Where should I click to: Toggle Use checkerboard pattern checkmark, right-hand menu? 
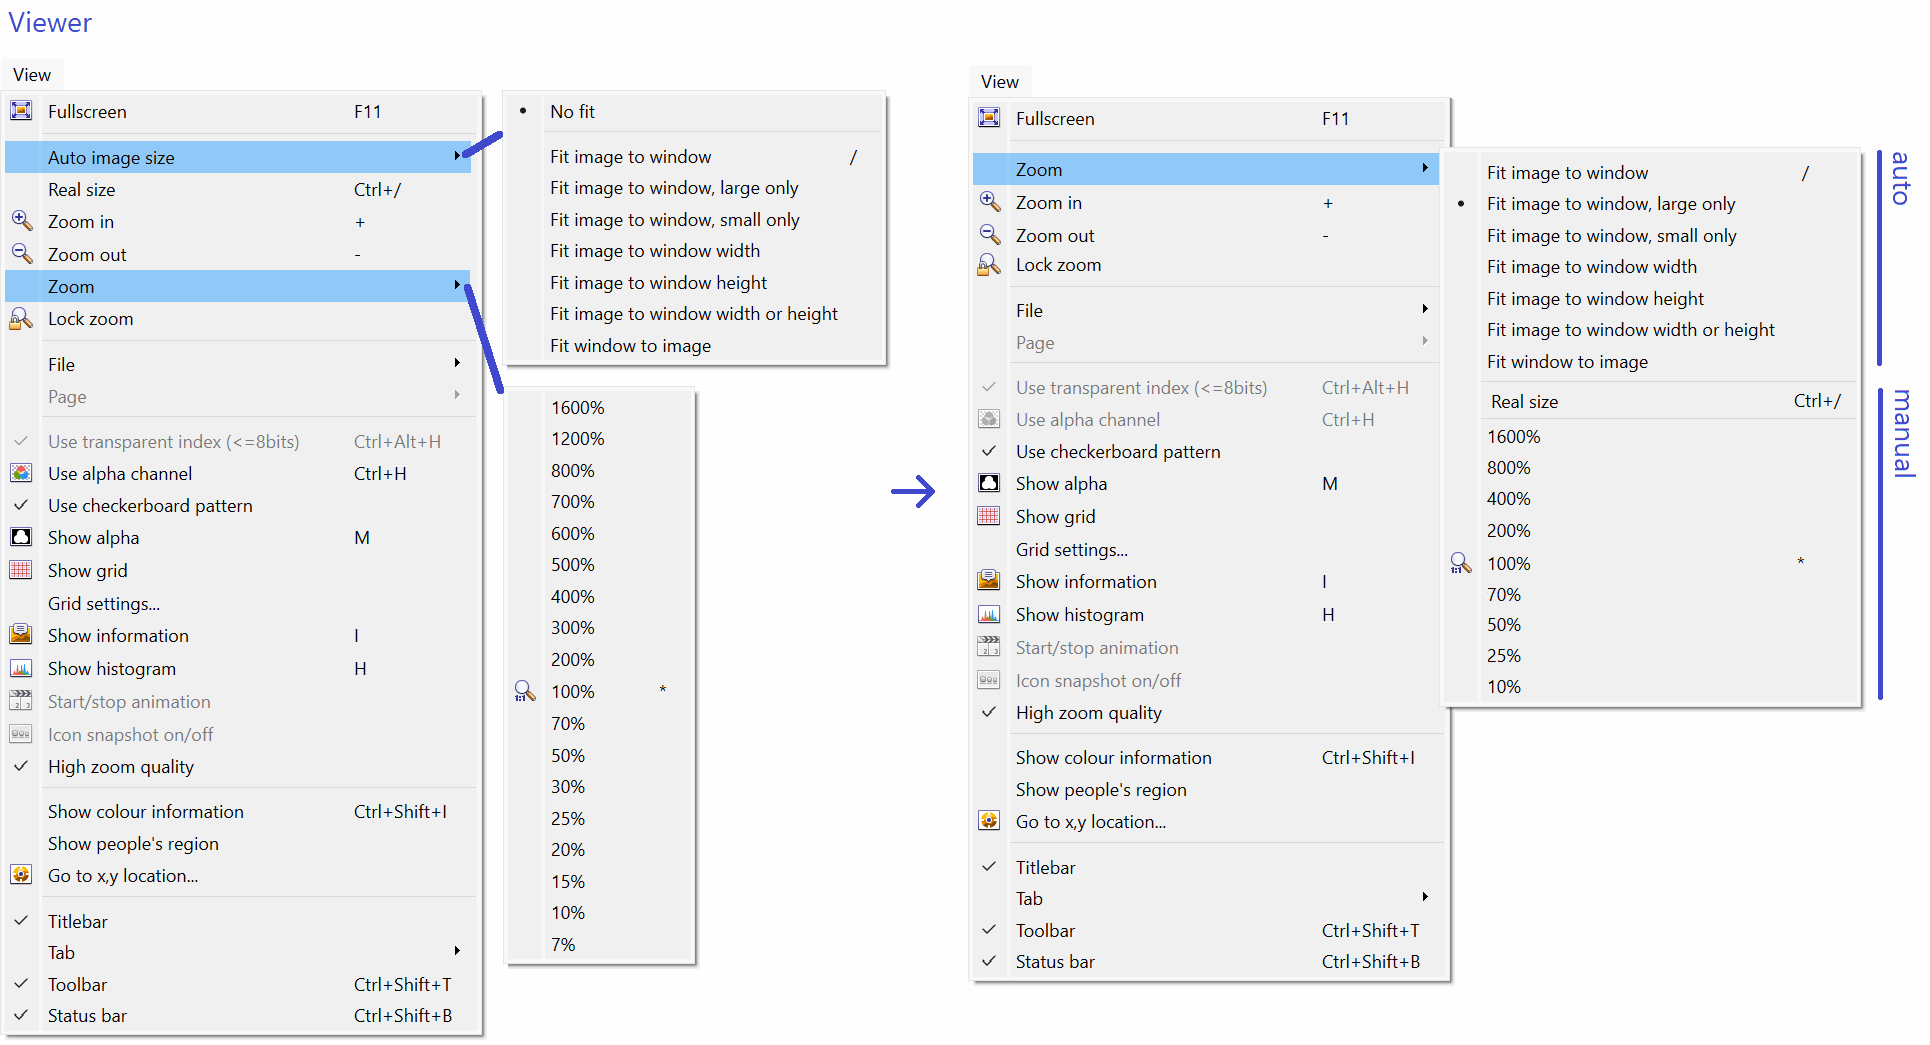[989, 451]
